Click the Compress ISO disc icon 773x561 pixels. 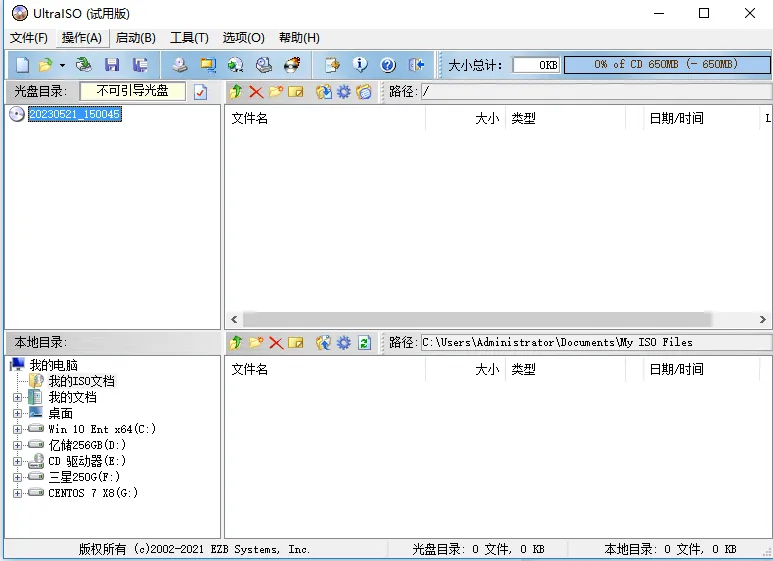coord(236,65)
